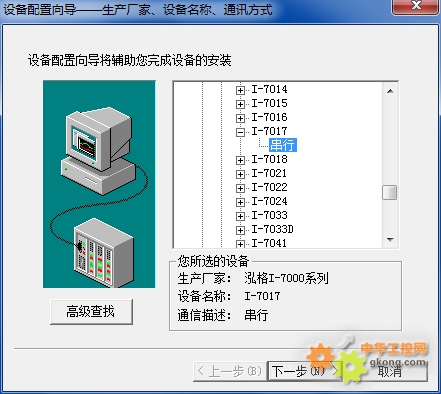The height and width of the screenshot is (394, 441).
Task: Click the device list scroll up arrow
Action: [390, 91]
